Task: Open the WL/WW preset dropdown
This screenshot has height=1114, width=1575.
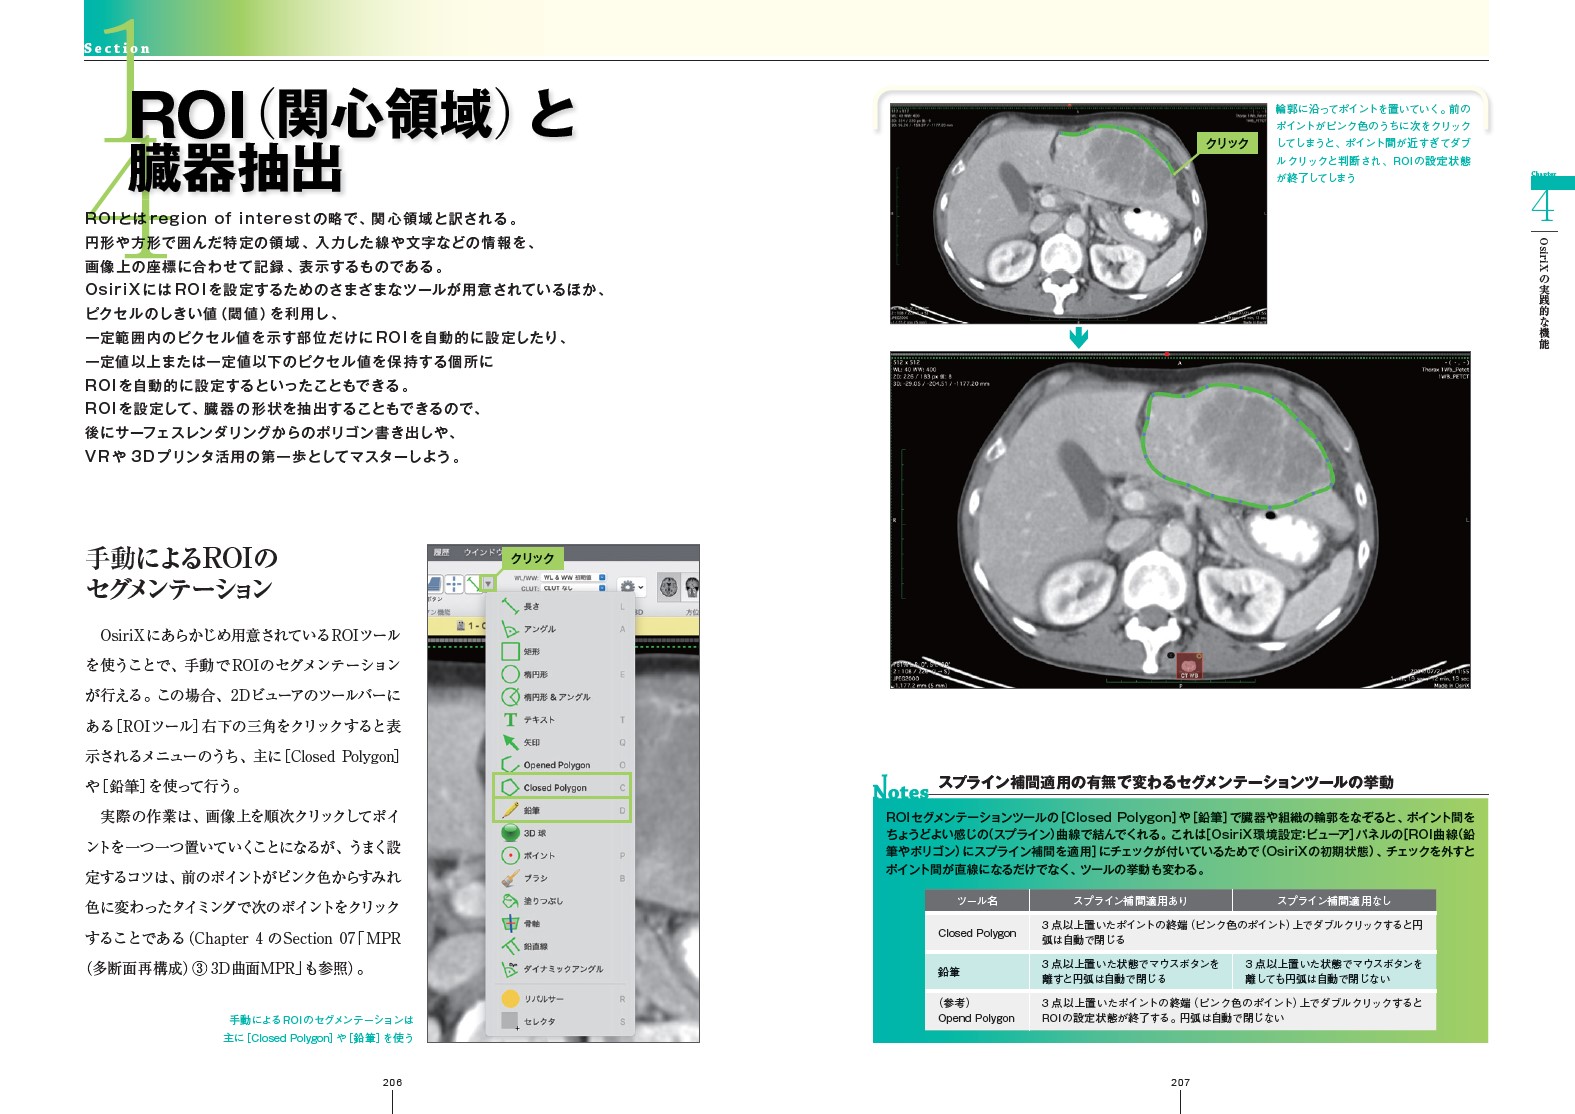Action: pos(573,577)
